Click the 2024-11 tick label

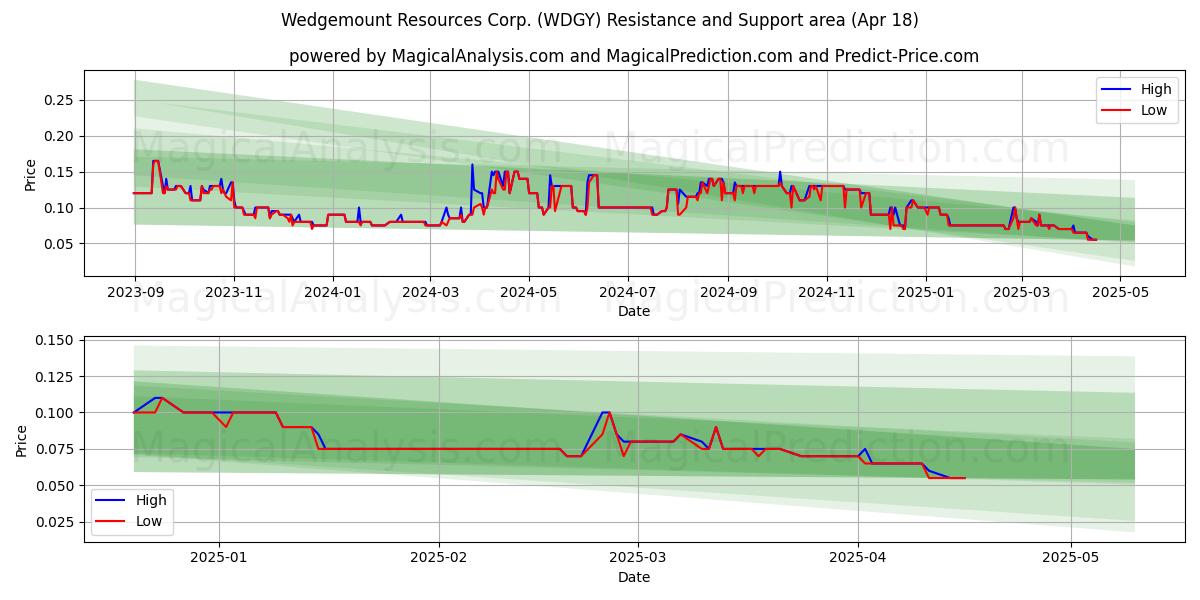pyautogui.click(x=826, y=292)
